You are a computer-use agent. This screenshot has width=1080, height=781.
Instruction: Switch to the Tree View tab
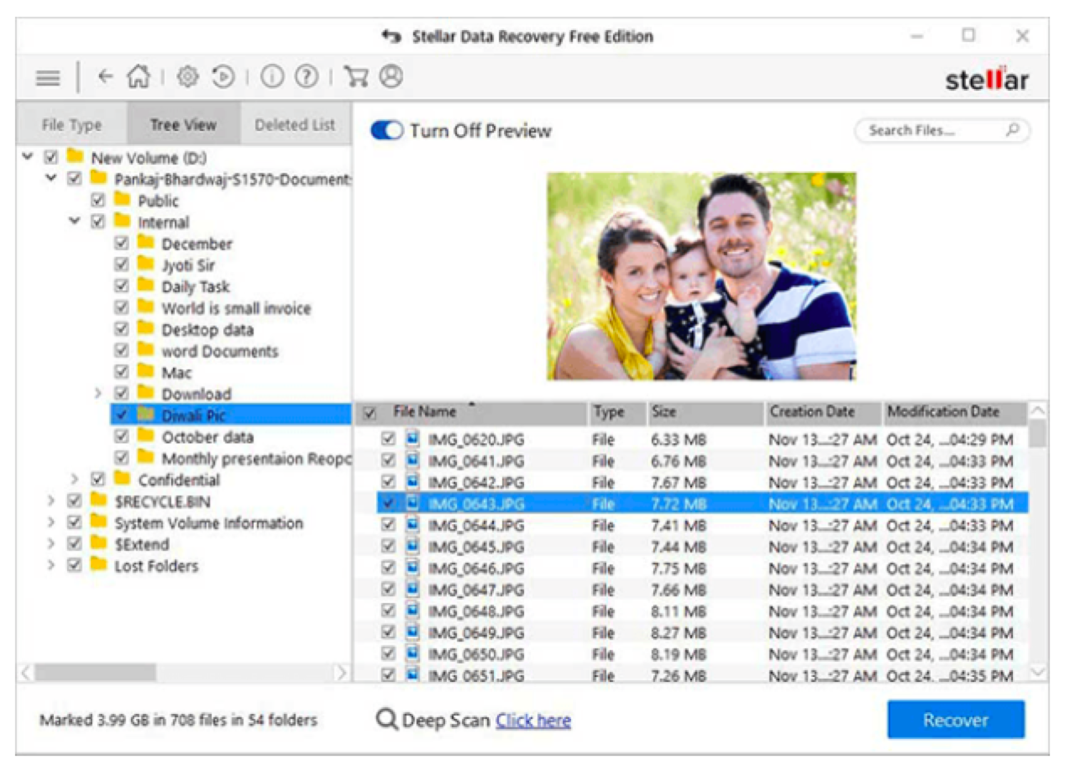(x=183, y=125)
